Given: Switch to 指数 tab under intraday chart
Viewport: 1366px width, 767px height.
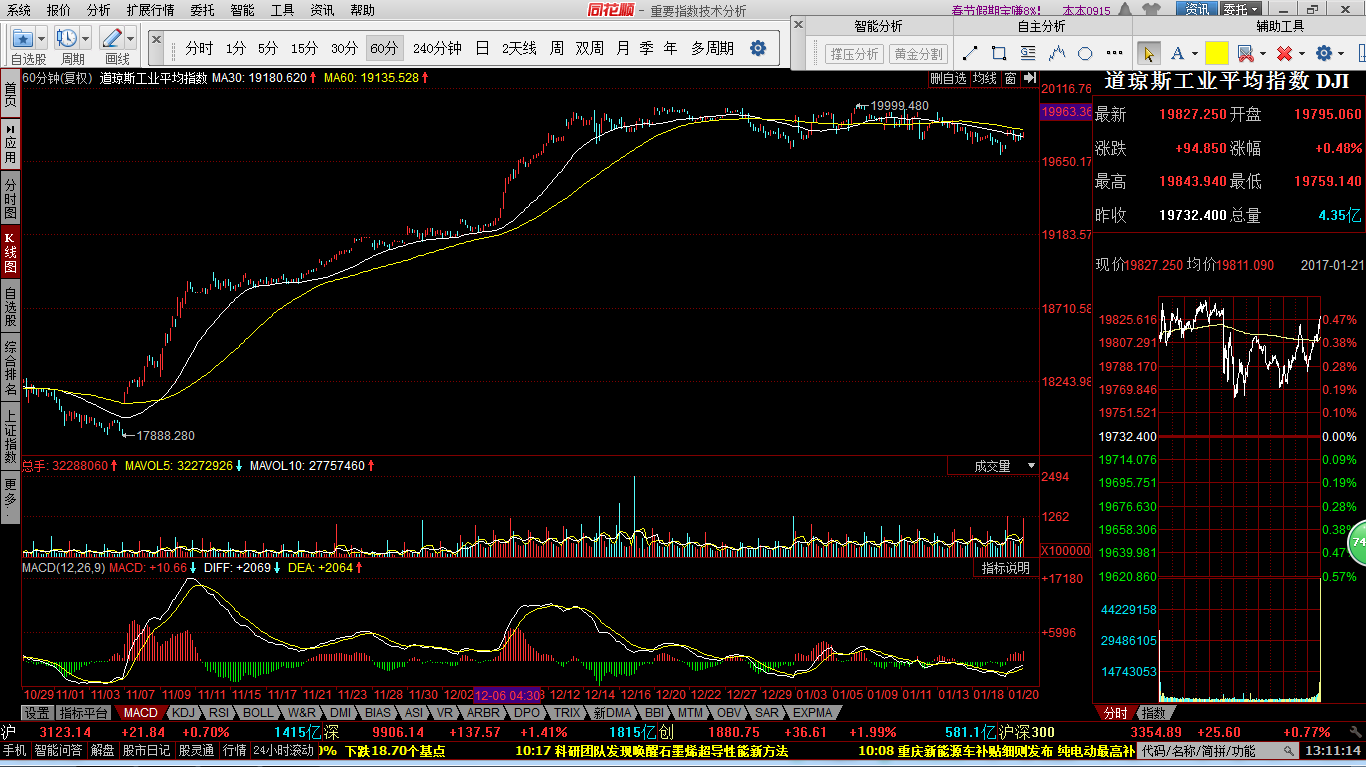Looking at the screenshot, I should click(1153, 713).
